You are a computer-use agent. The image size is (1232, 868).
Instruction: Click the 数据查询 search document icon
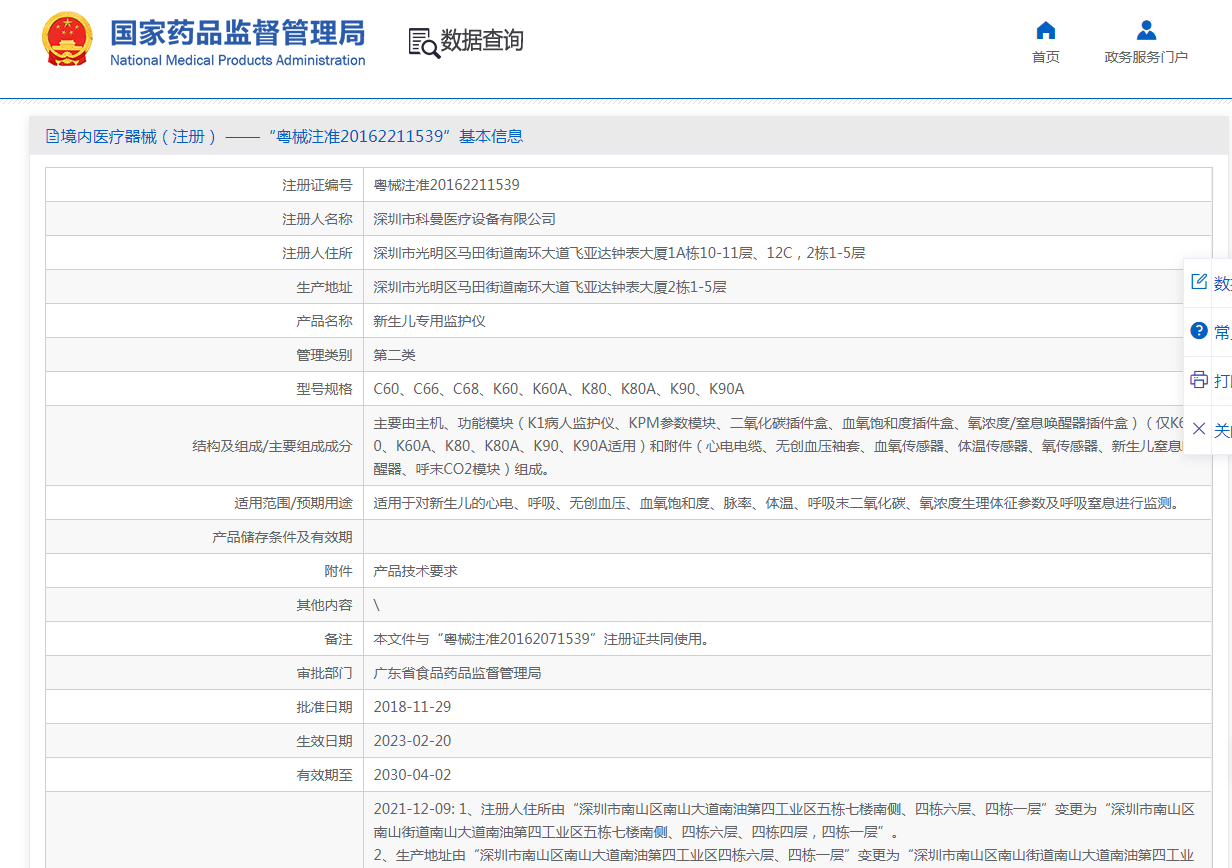click(x=424, y=42)
